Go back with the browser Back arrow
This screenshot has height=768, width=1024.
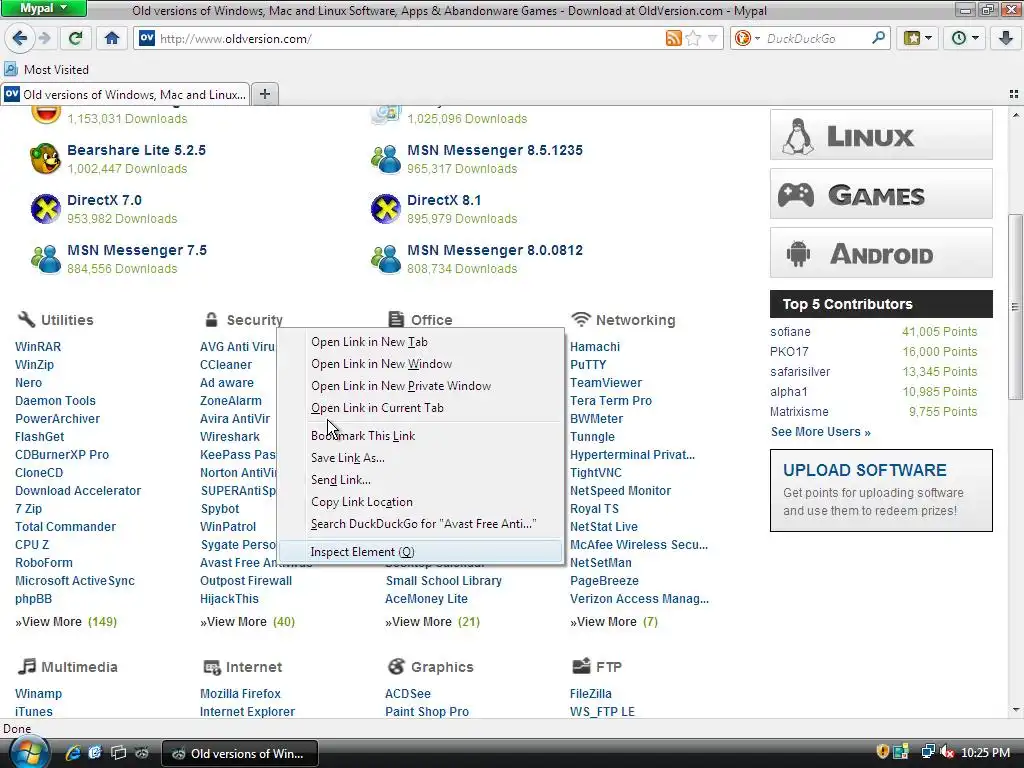(20, 39)
